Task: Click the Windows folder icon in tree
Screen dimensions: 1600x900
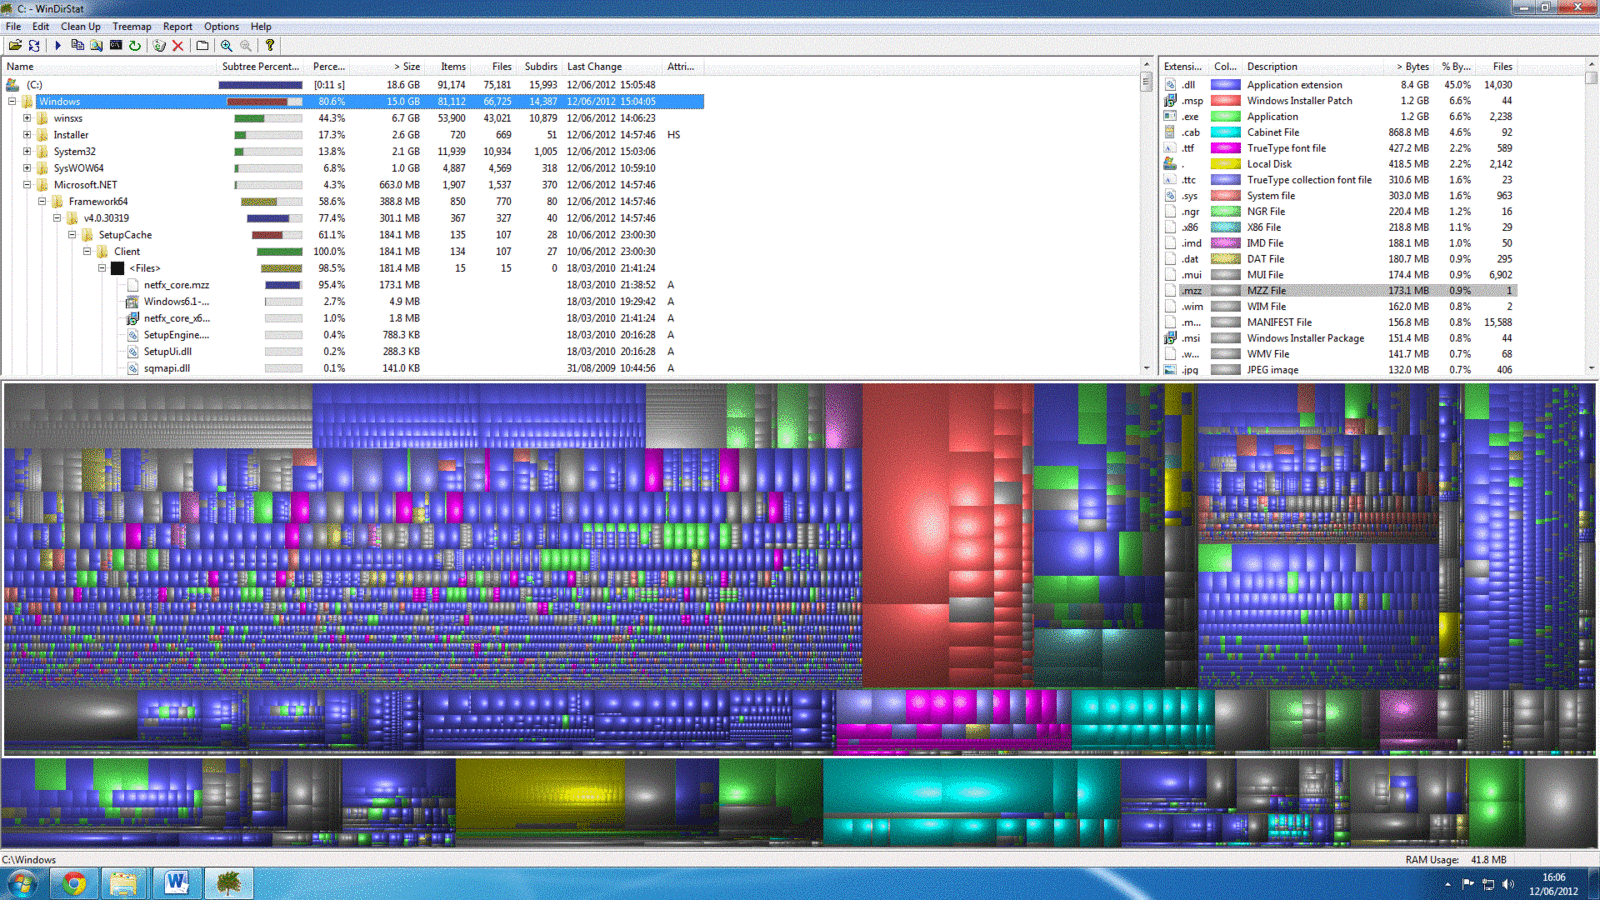Action: (28, 101)
